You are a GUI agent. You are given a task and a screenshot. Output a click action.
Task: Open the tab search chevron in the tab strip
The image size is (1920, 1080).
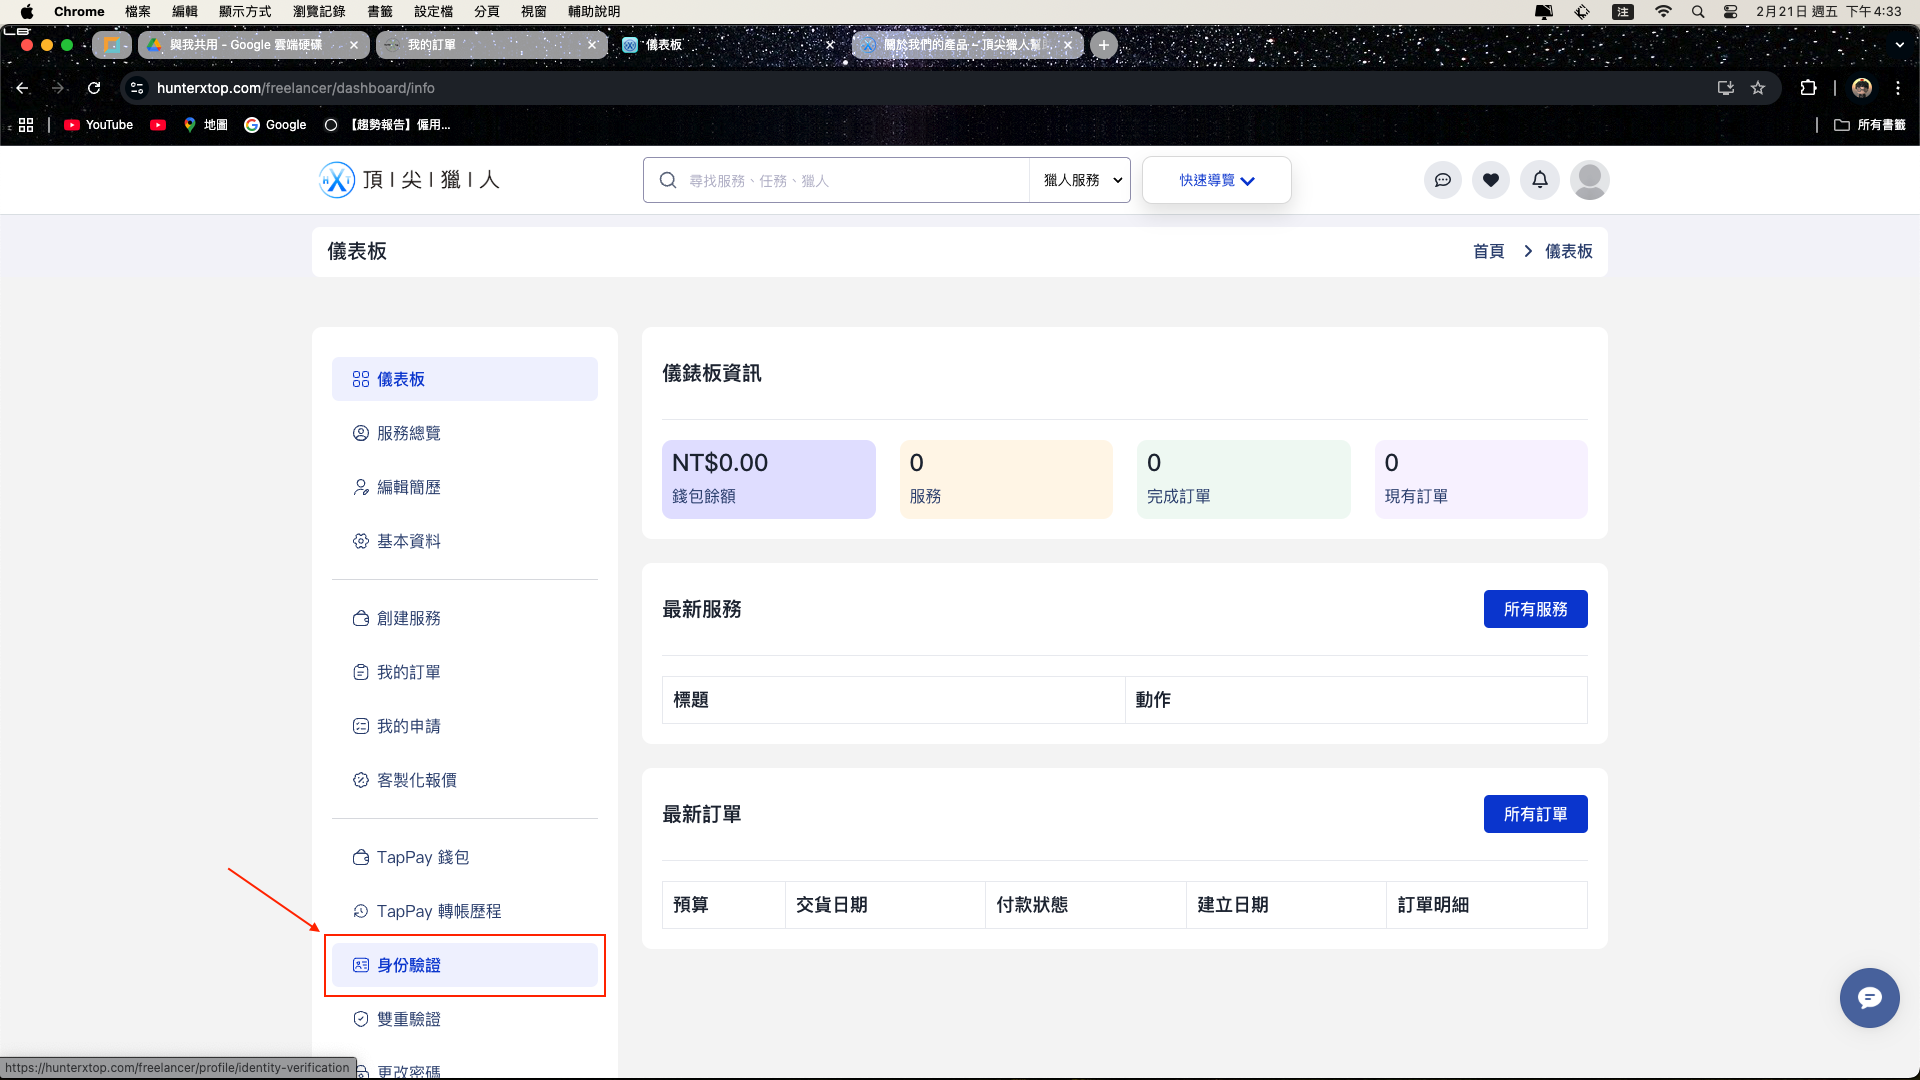[x=1899, y=45]
